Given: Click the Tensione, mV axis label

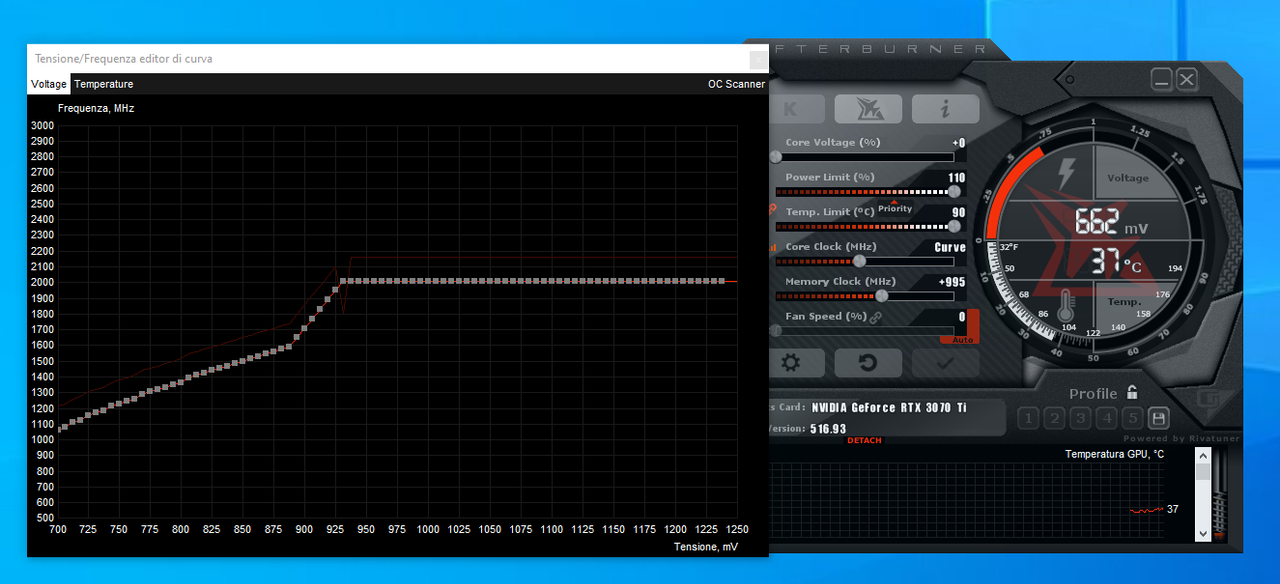Looking at the screenshot, I should pos(705,547).
